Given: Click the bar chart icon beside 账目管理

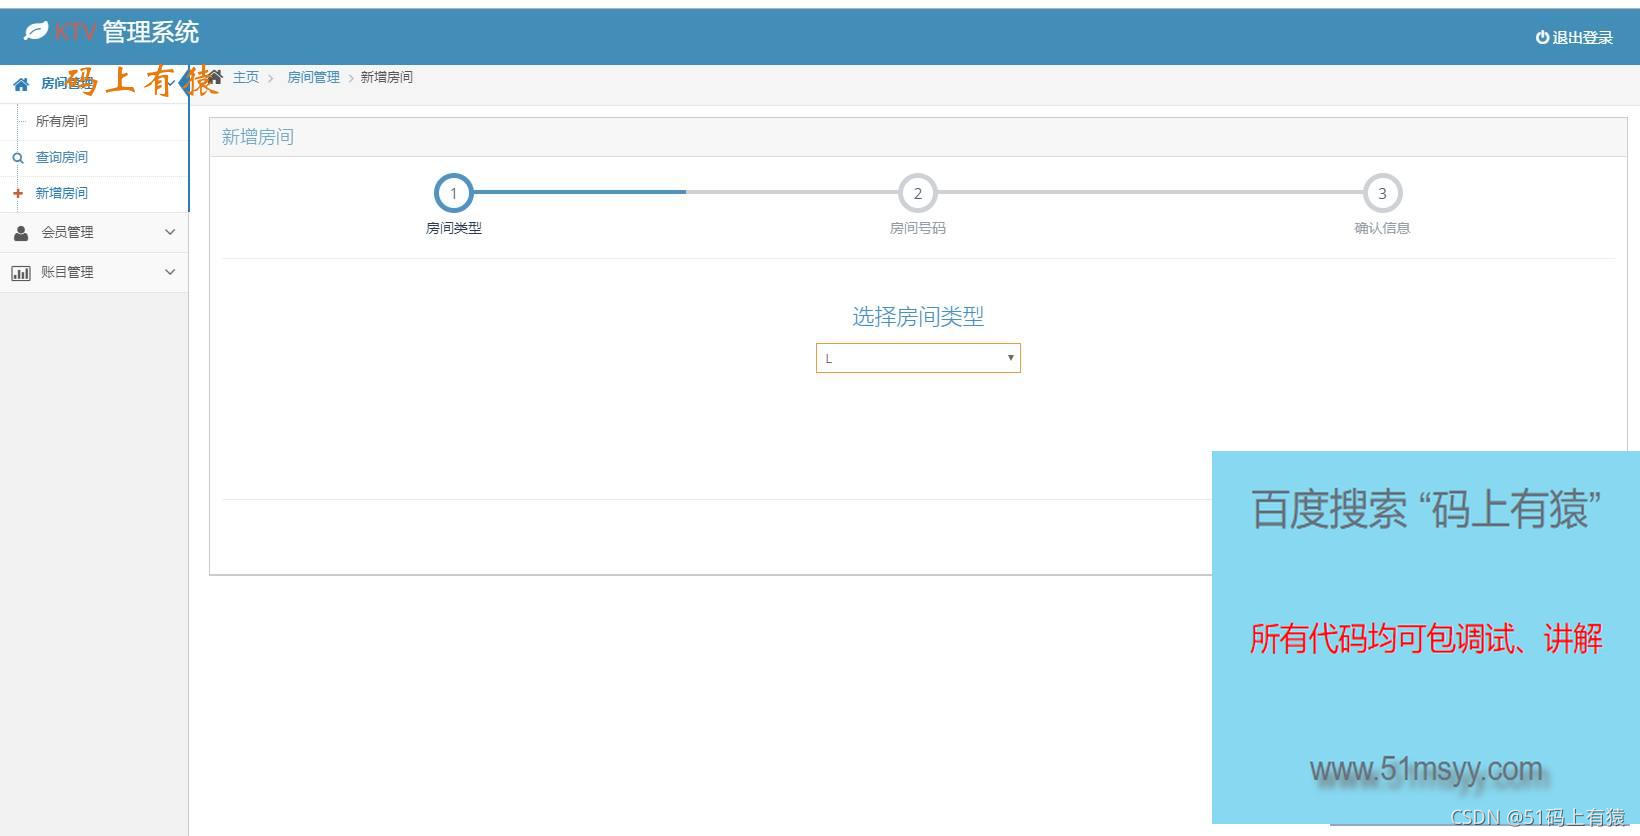Looking at the screenshot, I should click(21, 272).
